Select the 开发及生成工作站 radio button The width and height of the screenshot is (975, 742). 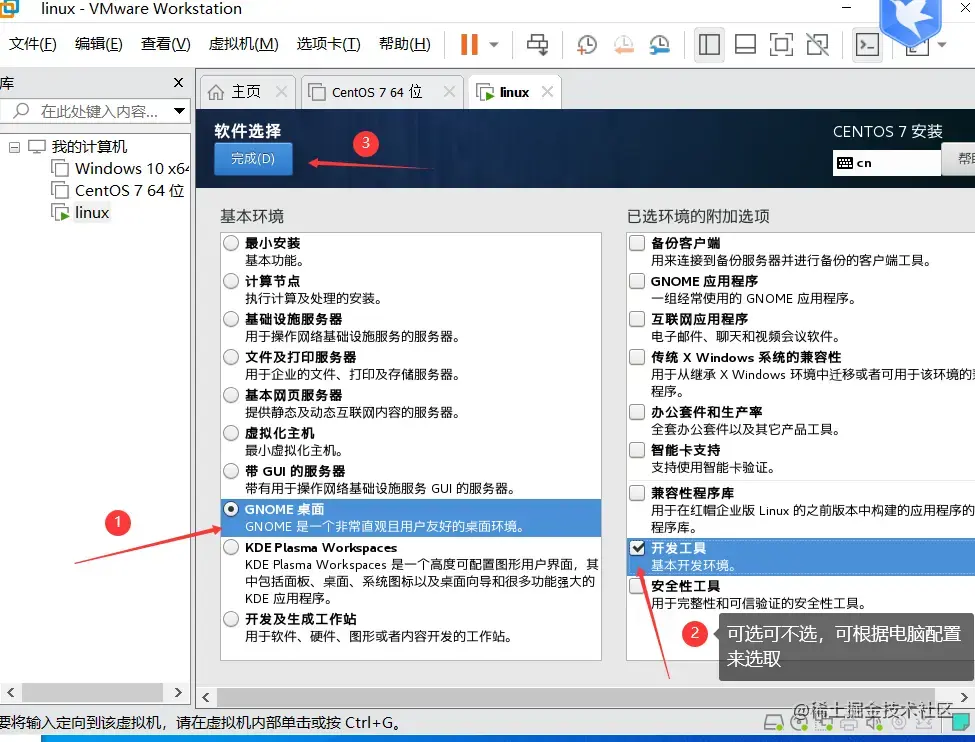231,619
